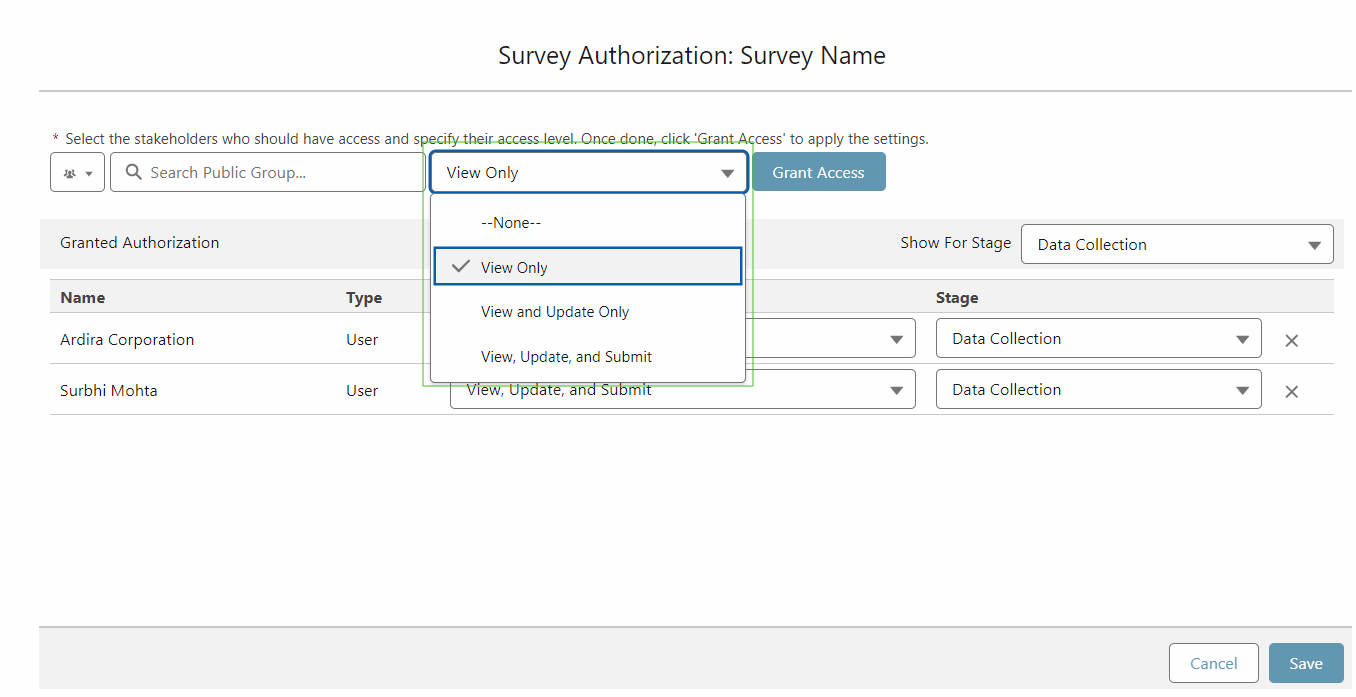Select View, Update, and Submit option
The width and height of the screenshot is (1356, 697).
pos(567,356)
